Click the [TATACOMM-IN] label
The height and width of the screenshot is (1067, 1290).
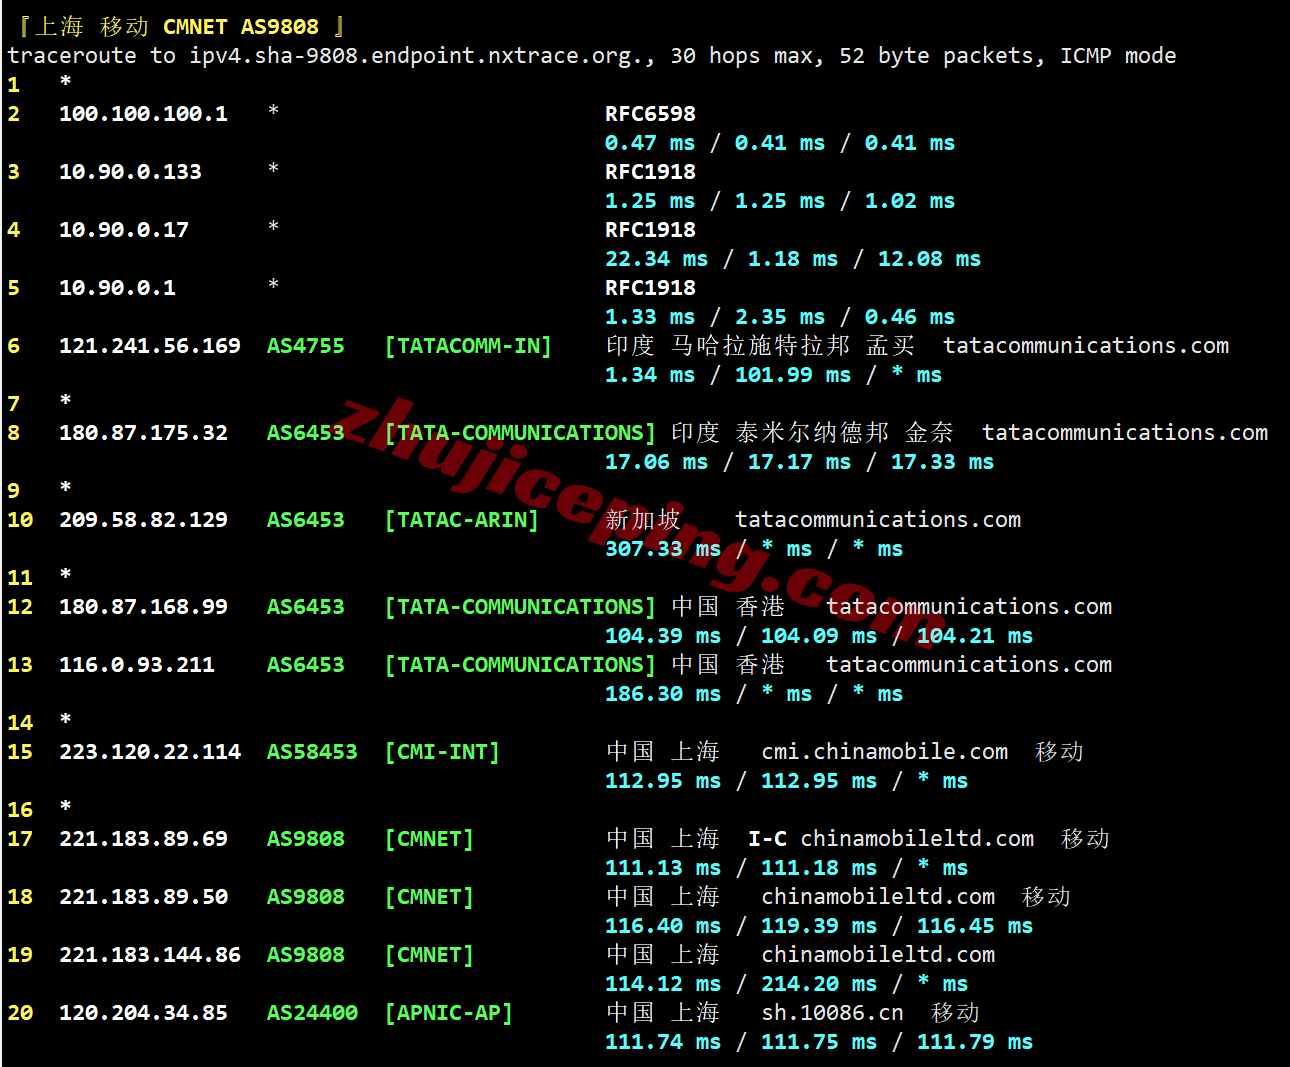click(468, 346)
